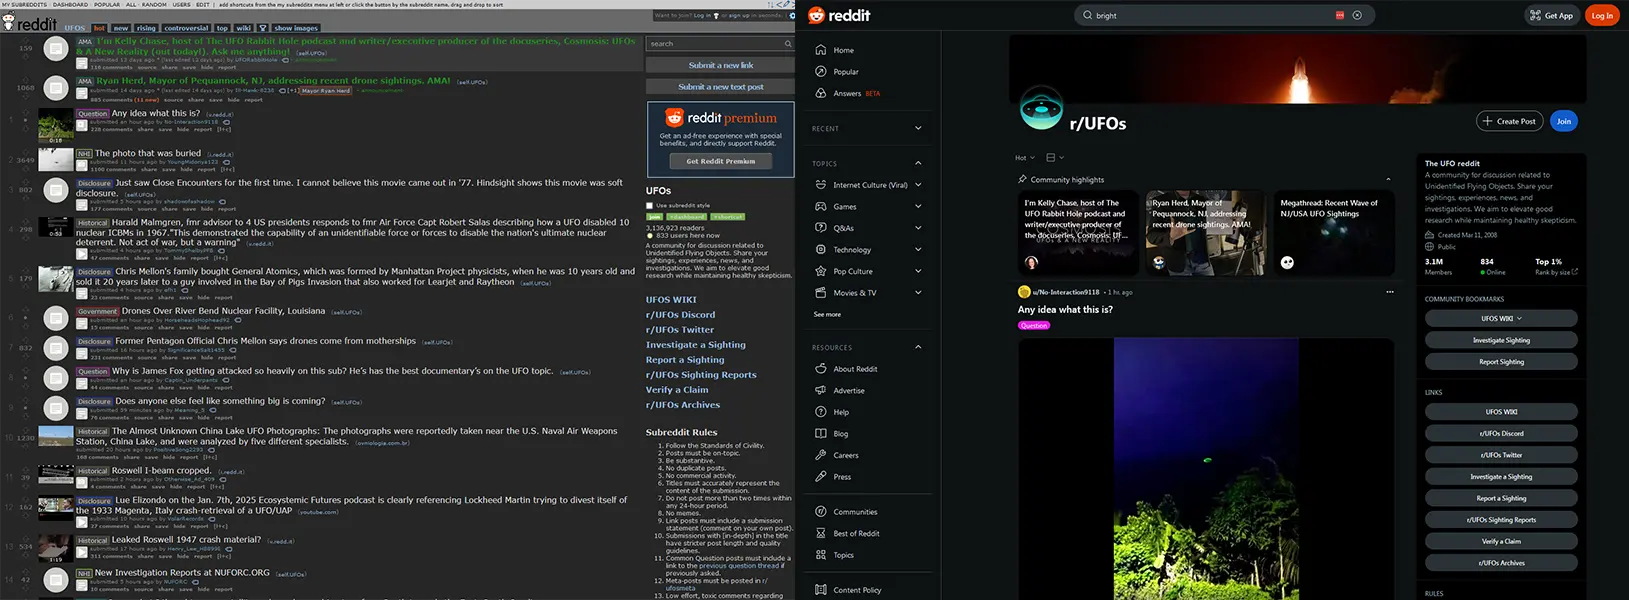Click the About Reddit icon under Resources
The width and height of the screenshot is (1629, 600).
[x=821, y=369]
